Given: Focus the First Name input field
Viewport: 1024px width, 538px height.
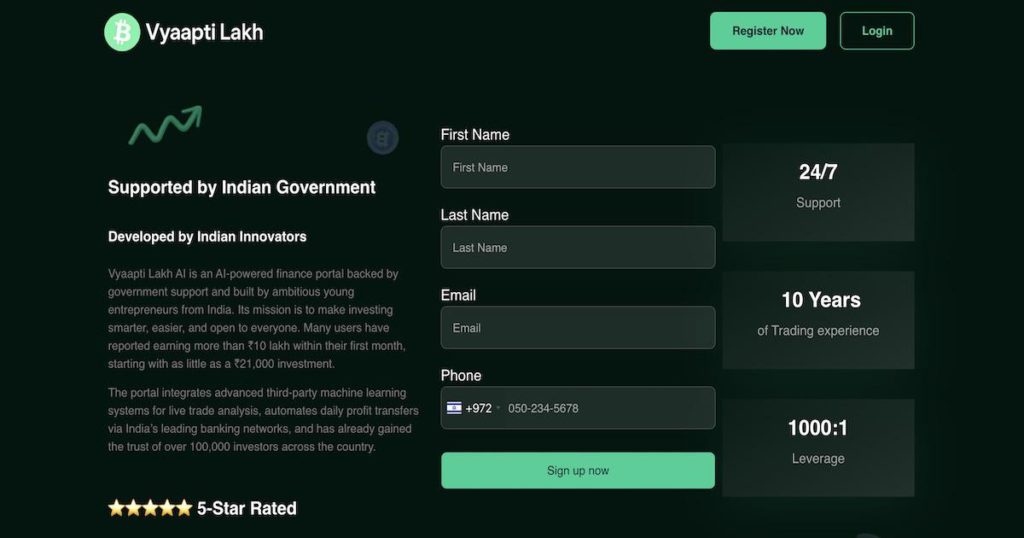Looking at the screenshot, I should [577, 167].
